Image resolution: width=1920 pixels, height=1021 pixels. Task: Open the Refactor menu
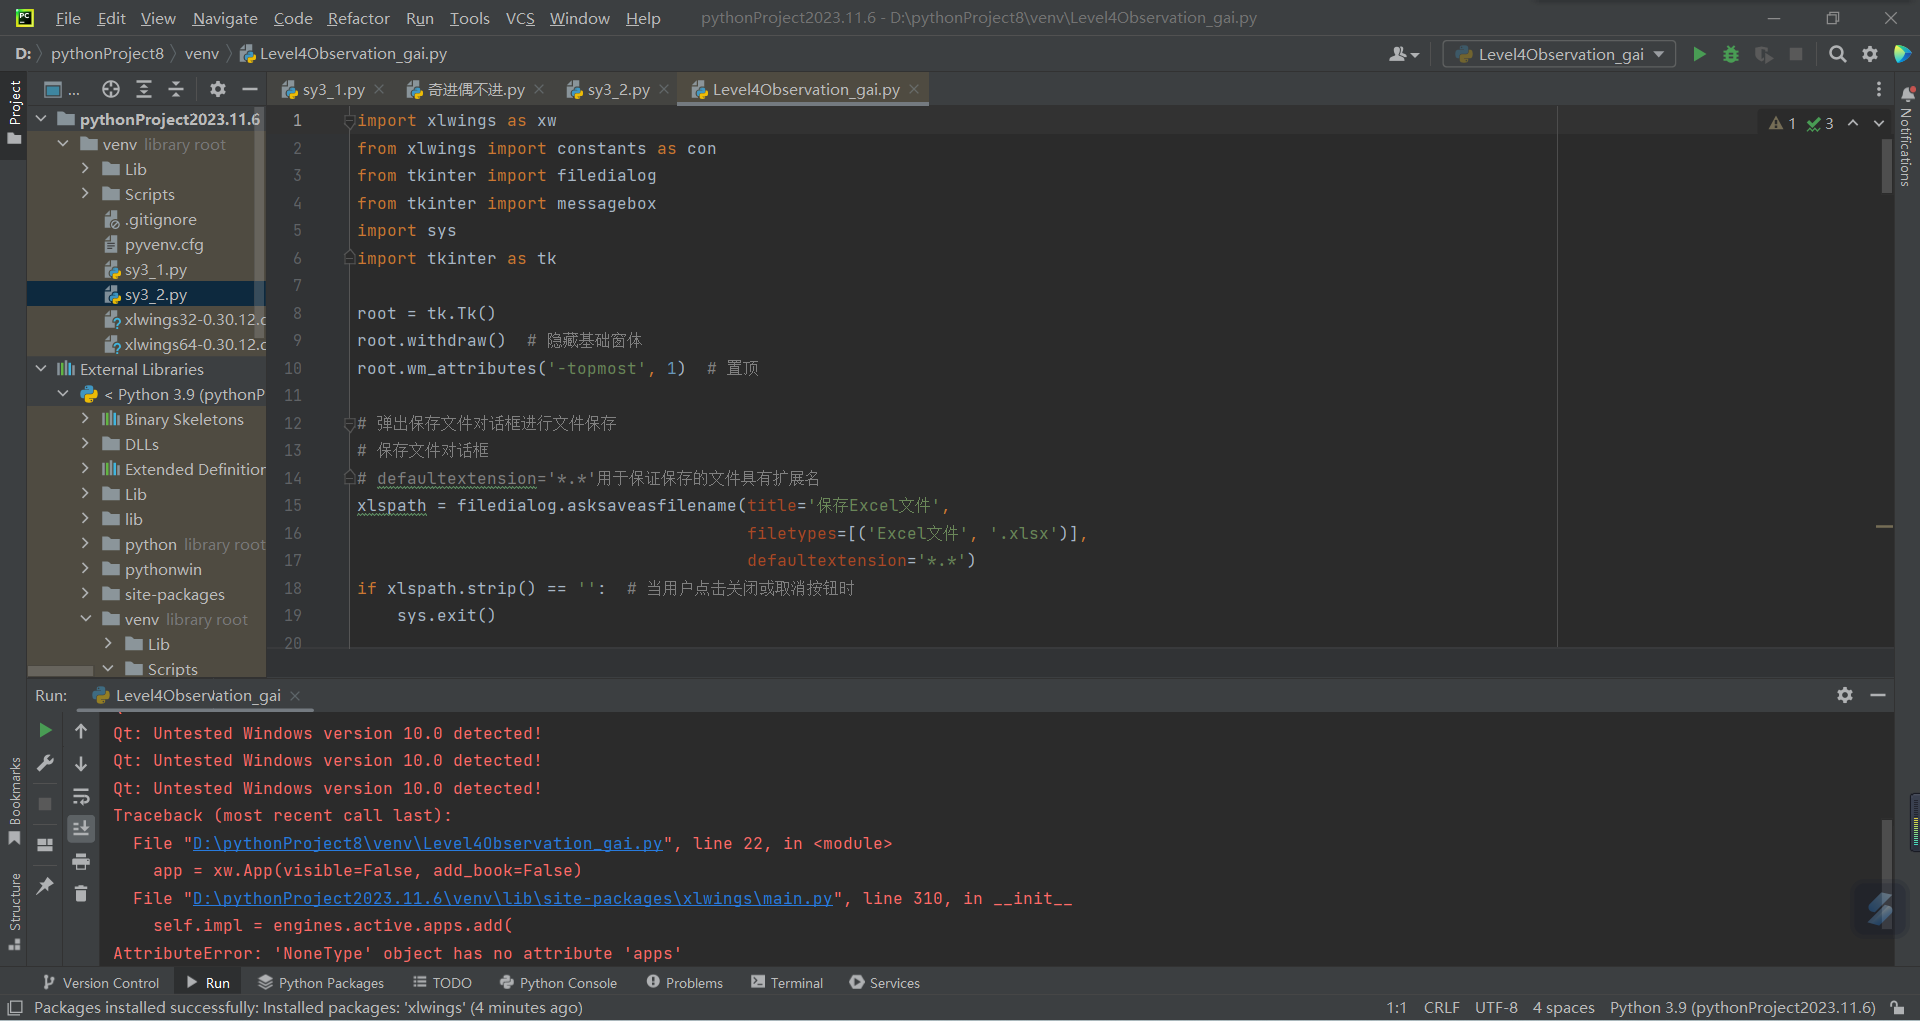(358, 18)
